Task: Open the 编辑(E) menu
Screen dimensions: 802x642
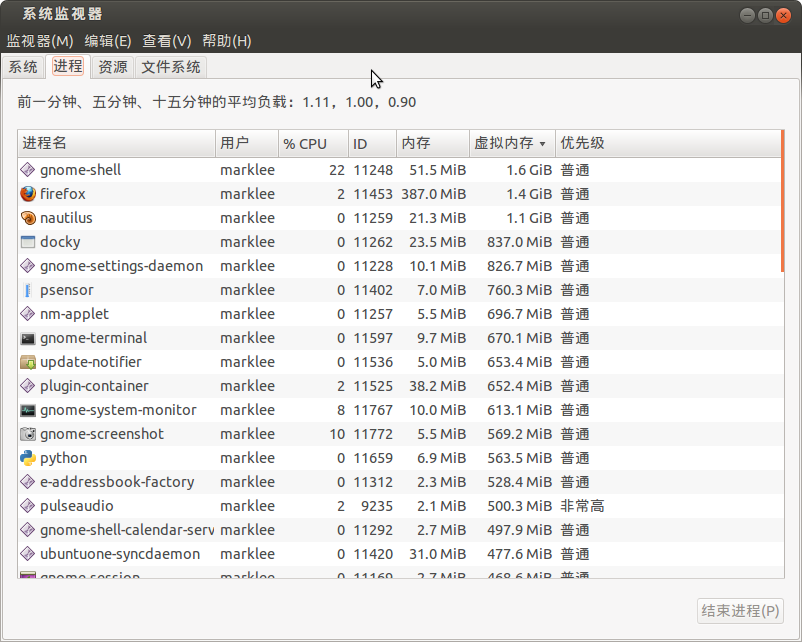Action: pyautogui.click(x=108, y=41)
